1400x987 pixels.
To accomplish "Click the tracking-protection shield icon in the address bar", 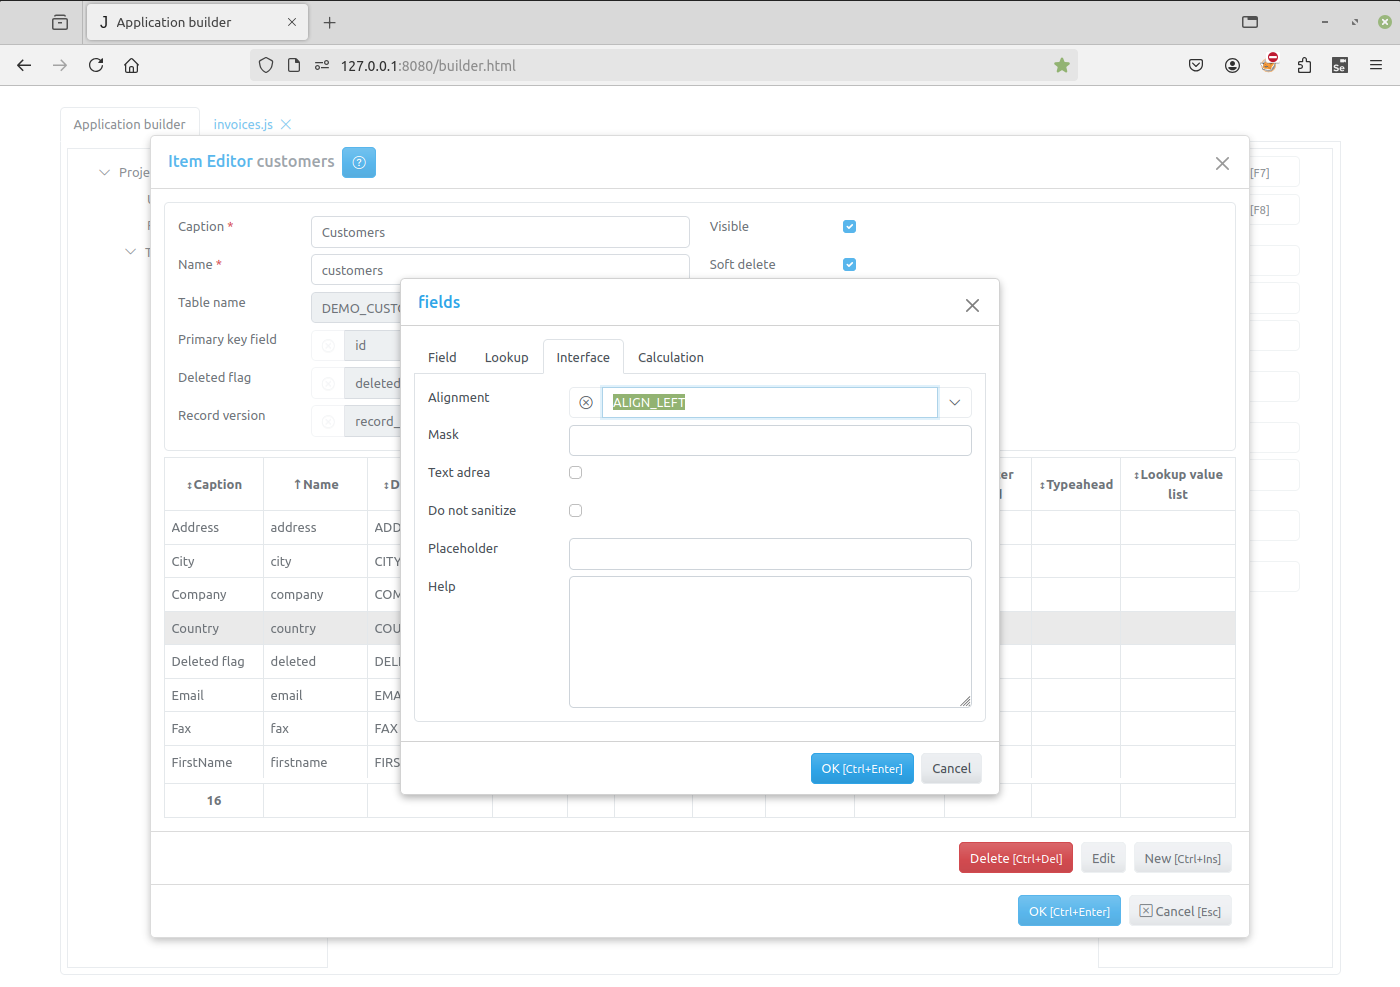I will coord(265,65).
